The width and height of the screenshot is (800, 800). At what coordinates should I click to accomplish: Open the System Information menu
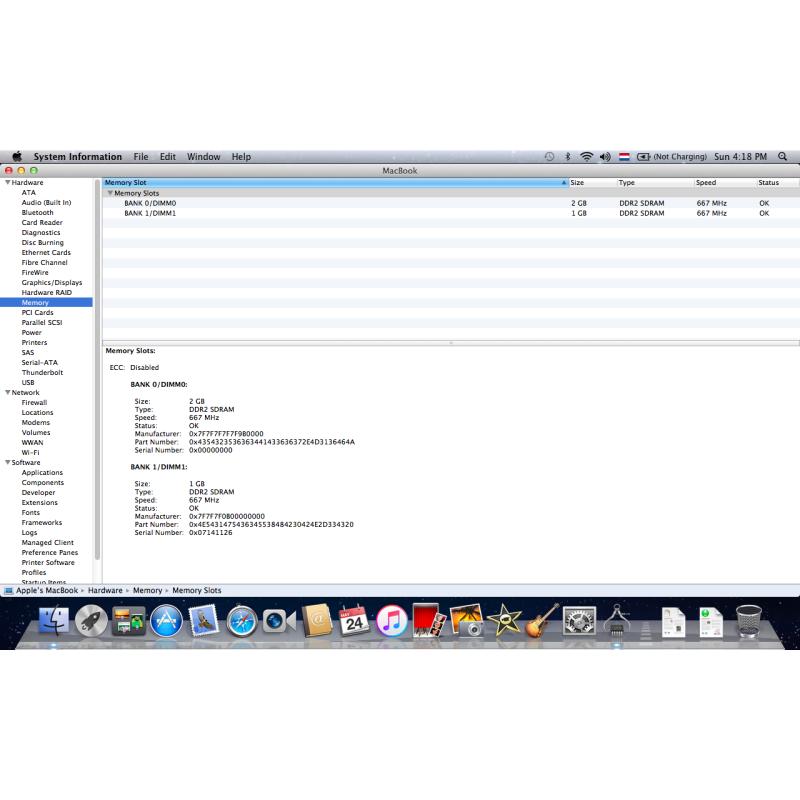pyautogui.click(x=78, y=156)
